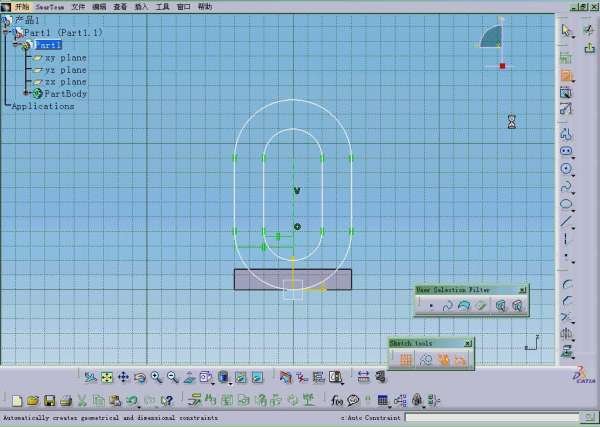Toggle Feature Element Filter in selection filter
600x427 pixels.
pyautogui.click(x=500, y=306)
